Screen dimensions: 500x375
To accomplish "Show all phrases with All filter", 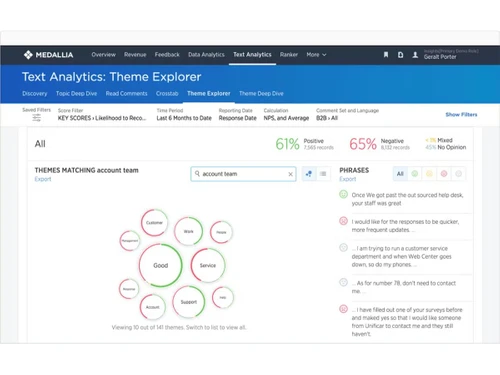I will [x=400, y=174].
